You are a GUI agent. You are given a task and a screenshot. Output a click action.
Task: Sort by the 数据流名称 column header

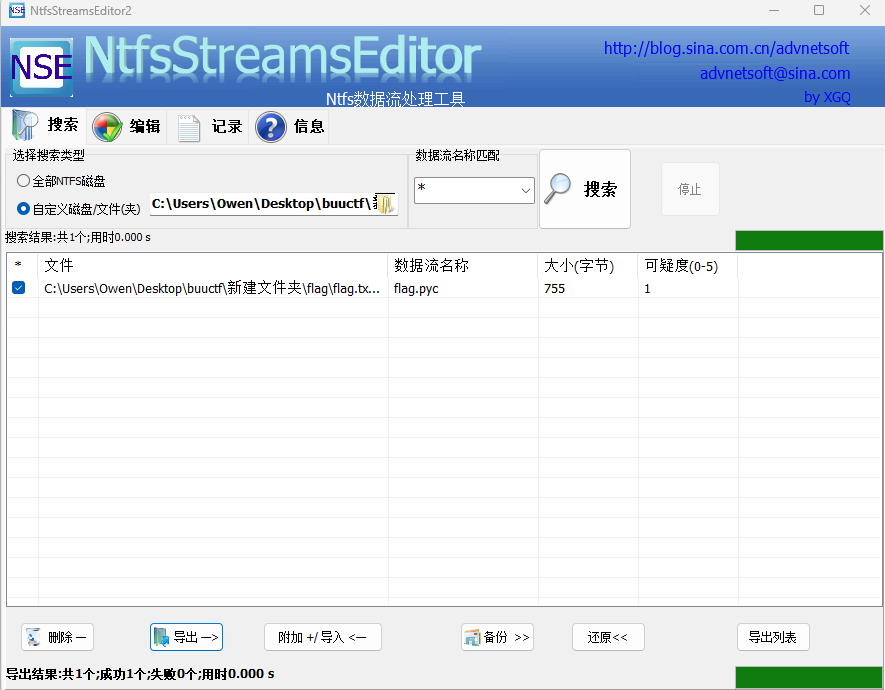click(463, 265)
